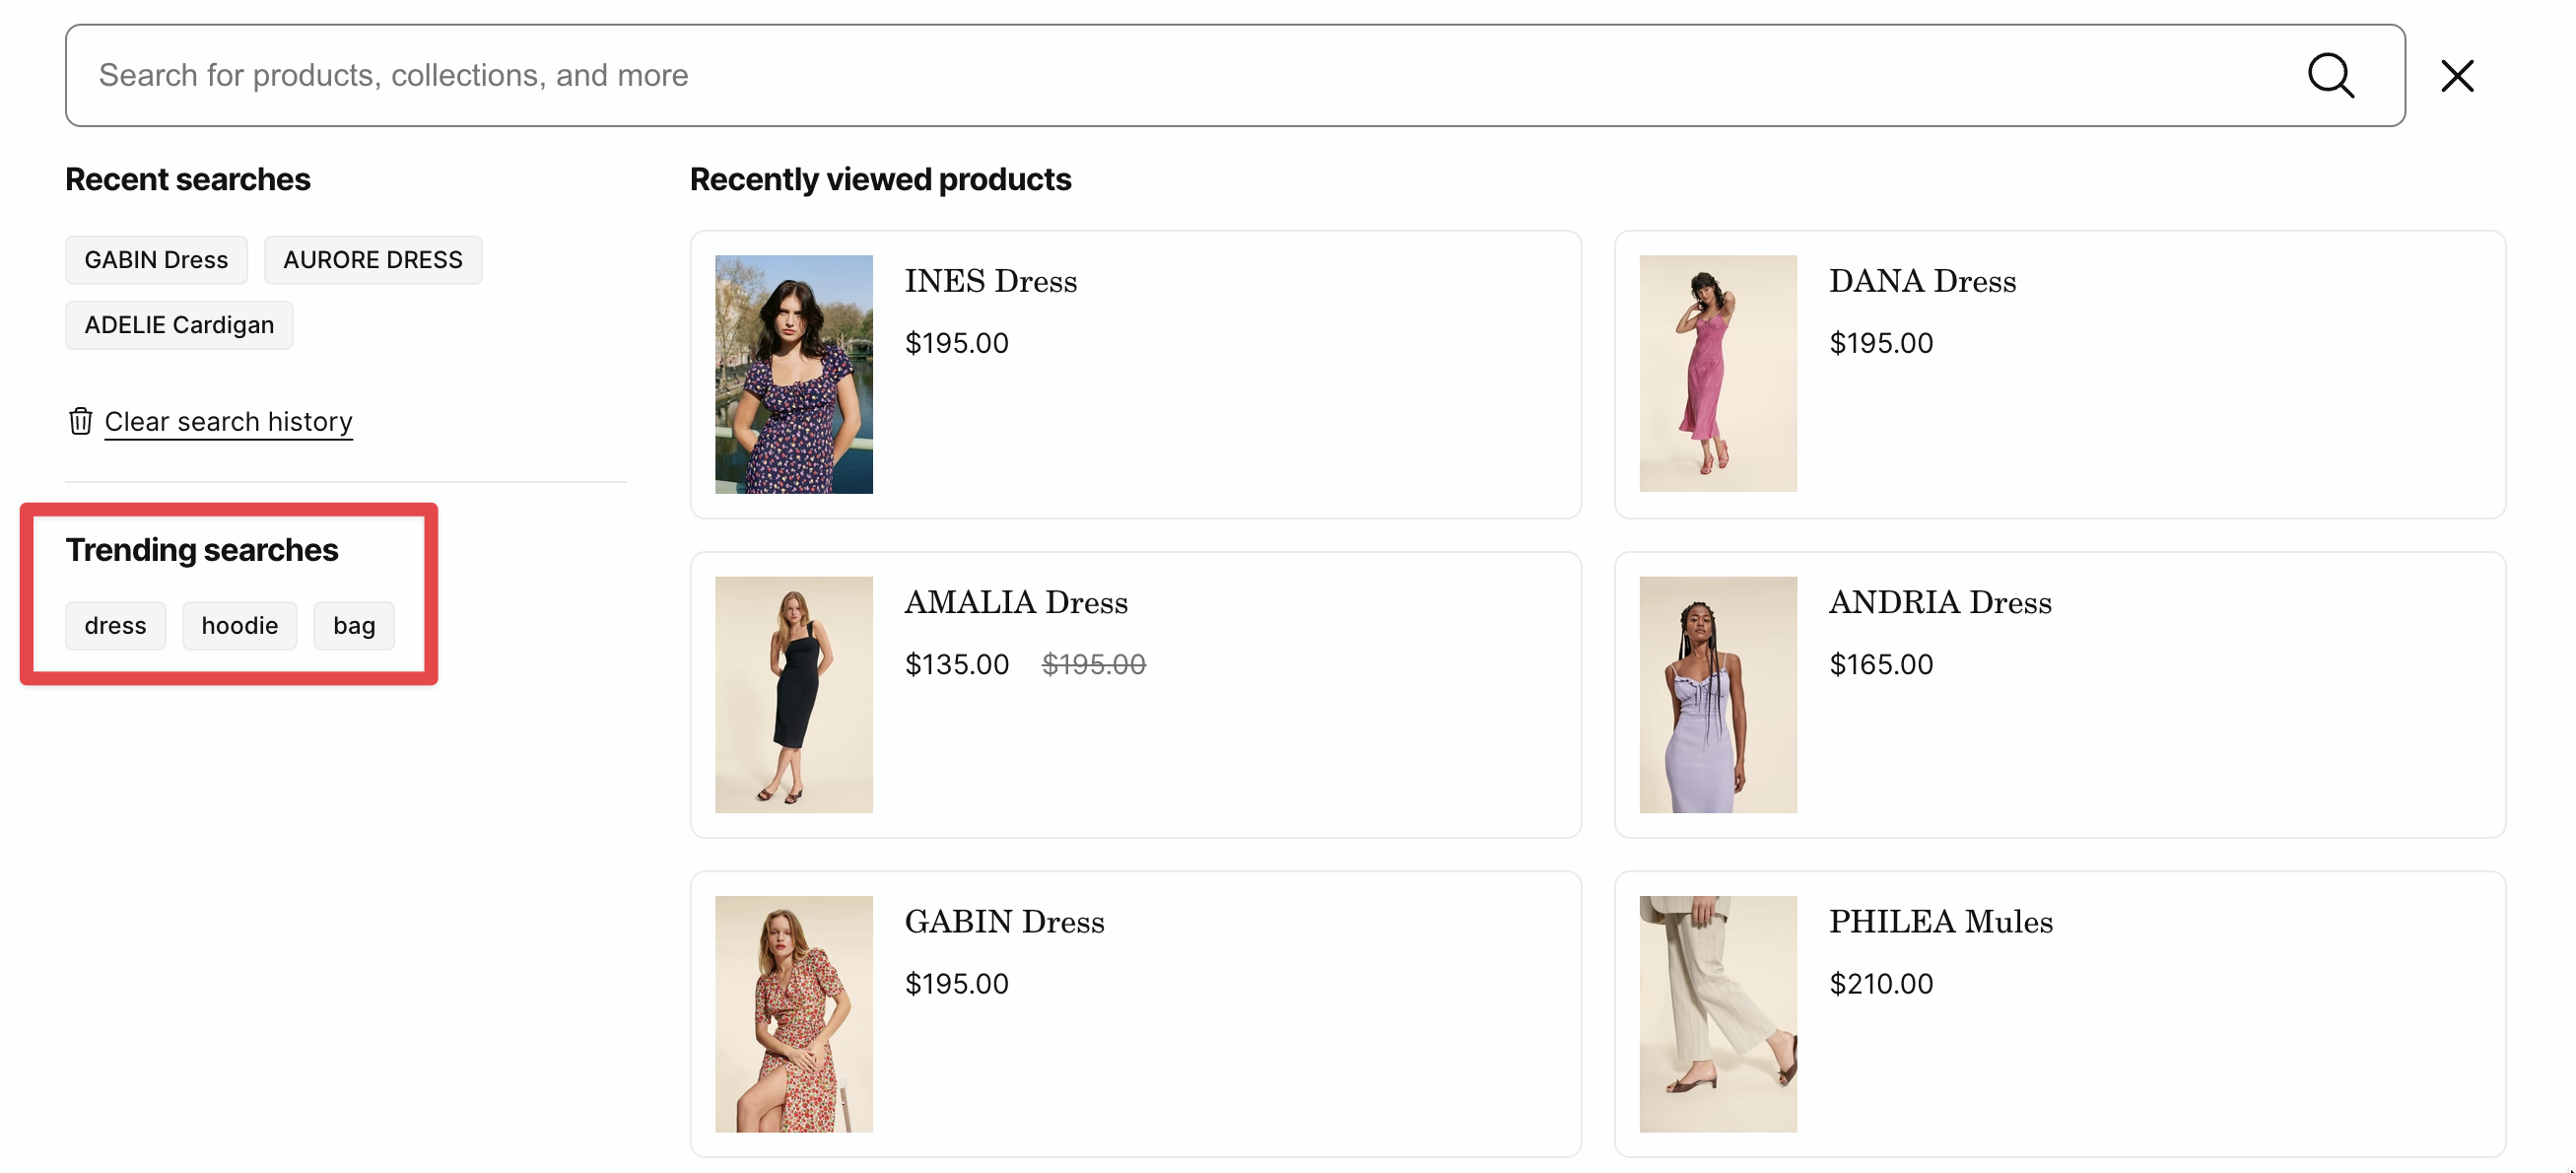
Task: Open the GABIN Dress product image
Action: point(793,1014)
